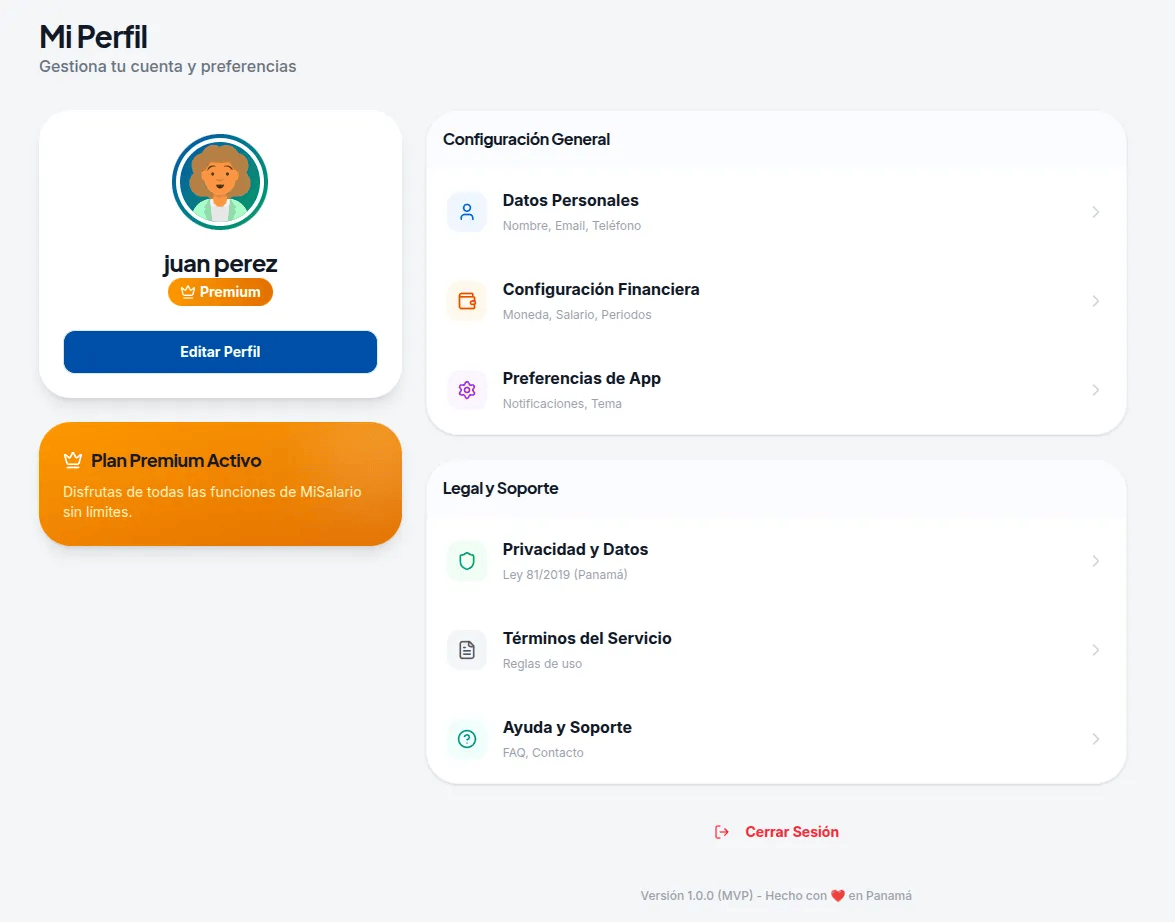This screenshot has height=922, width=1175.
Task: Open the Ayuda y Soporte entry
Action: (x=776, y=739)
